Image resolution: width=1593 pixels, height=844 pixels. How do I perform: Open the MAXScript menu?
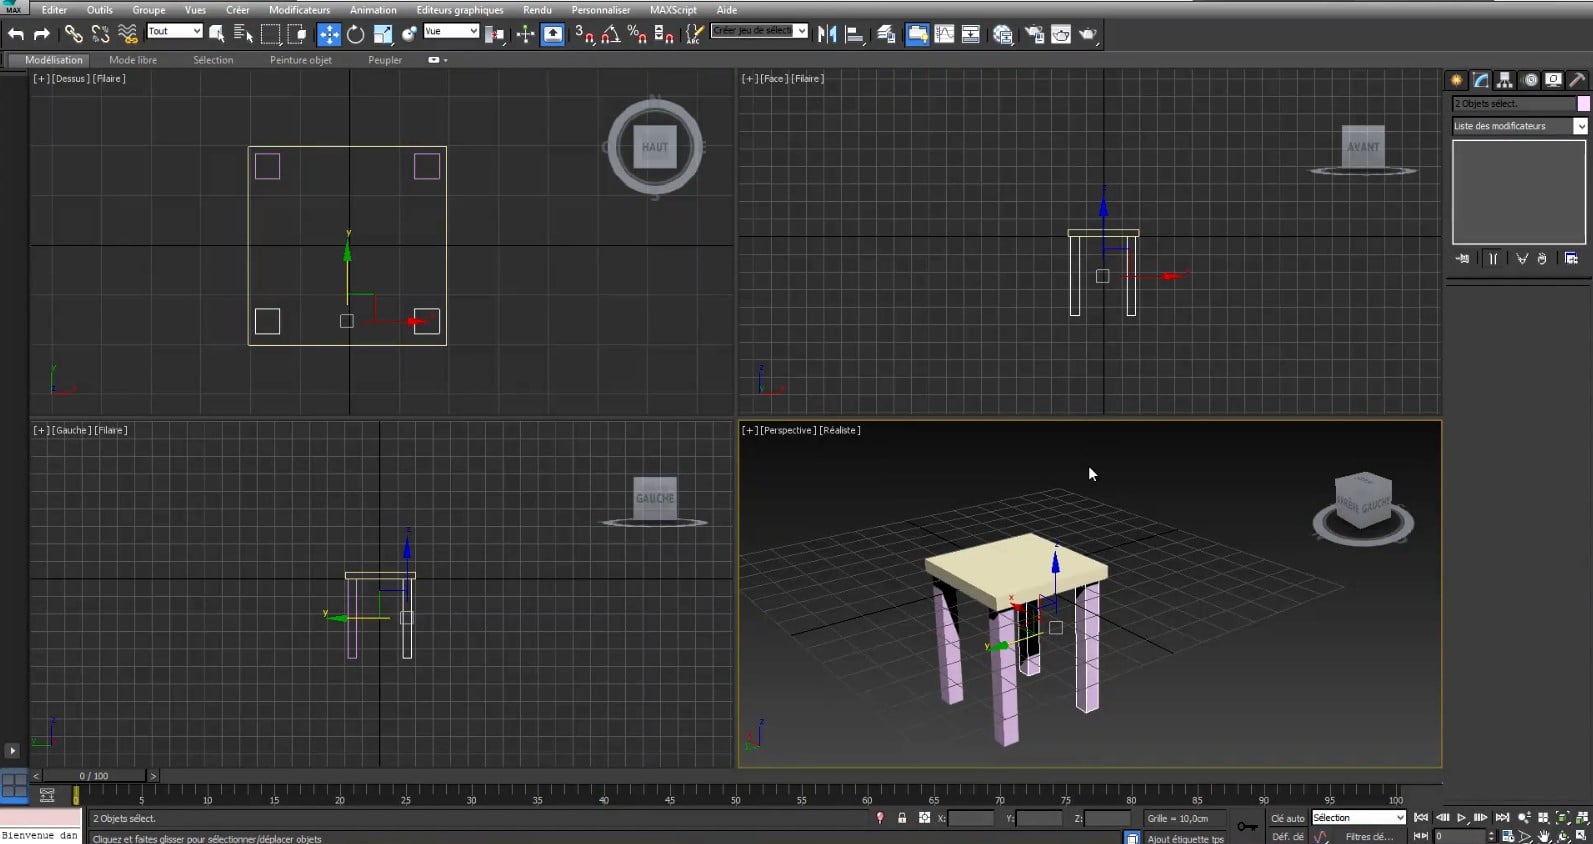coord(673,10)
